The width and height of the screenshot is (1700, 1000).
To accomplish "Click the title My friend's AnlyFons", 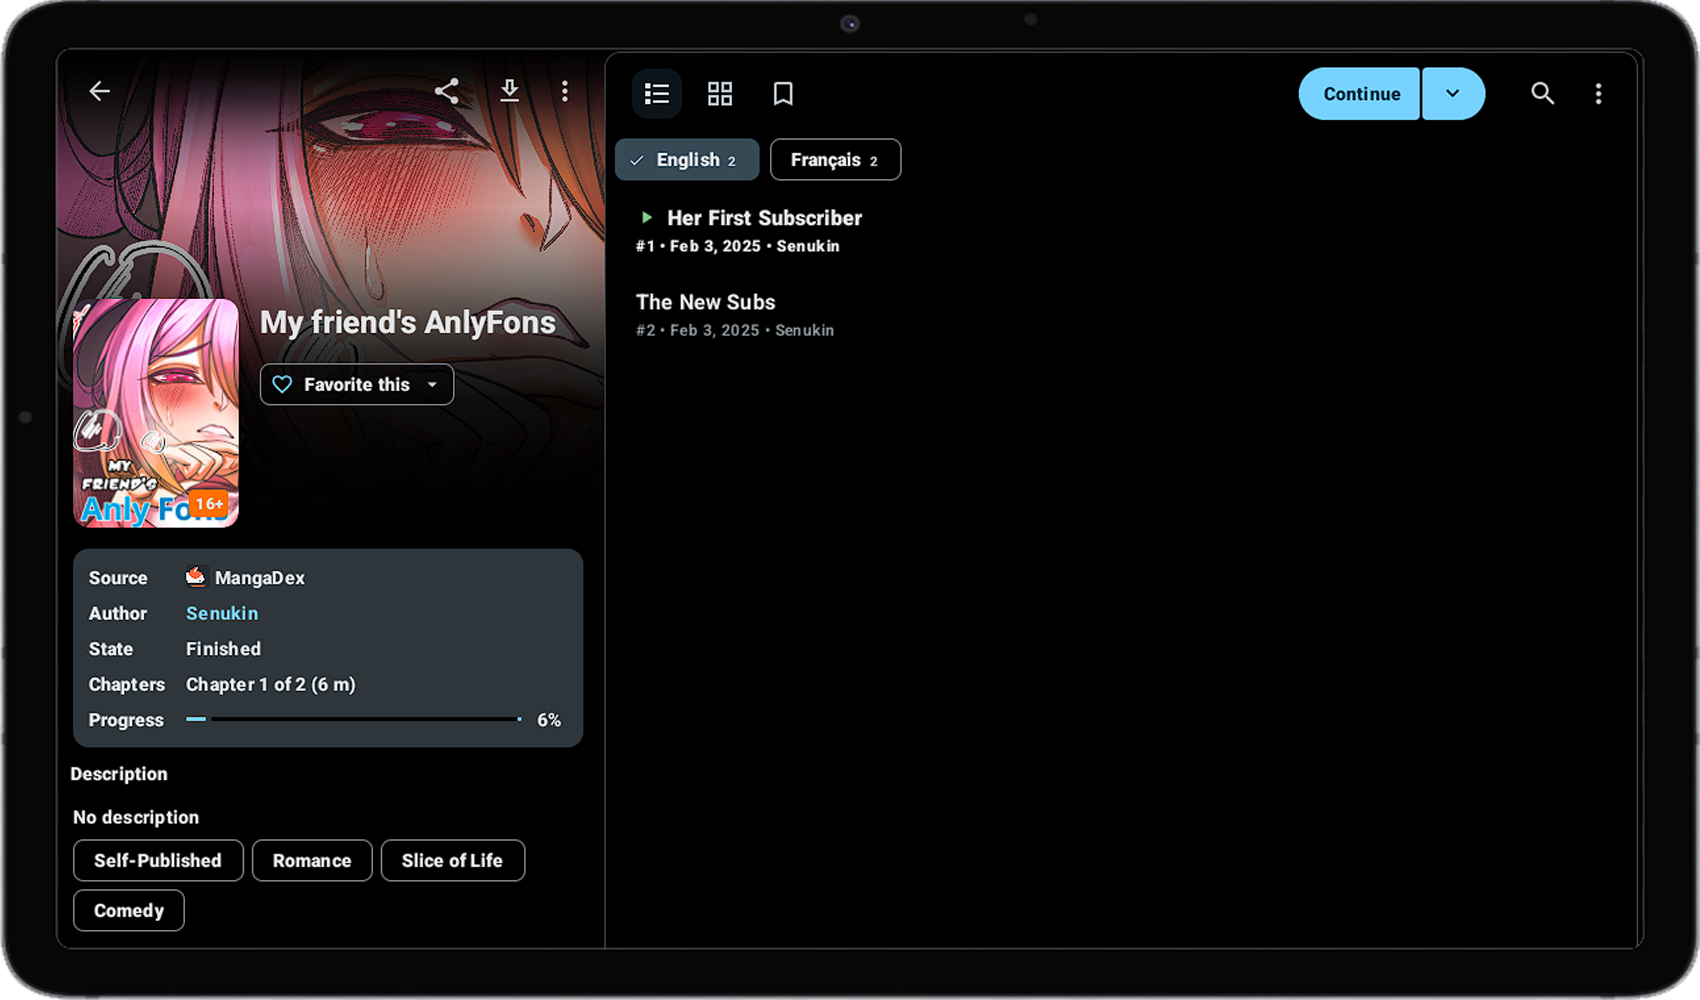I will point(408,322).
